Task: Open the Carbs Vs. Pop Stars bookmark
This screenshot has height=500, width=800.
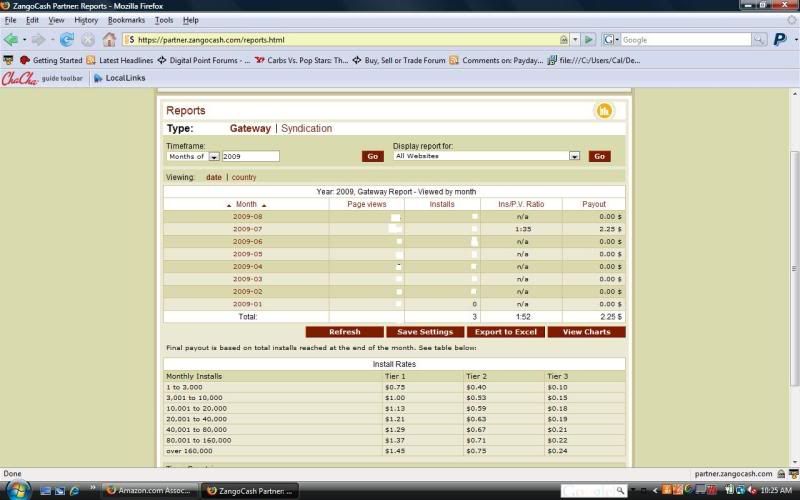Action: (x=301, y=60)
